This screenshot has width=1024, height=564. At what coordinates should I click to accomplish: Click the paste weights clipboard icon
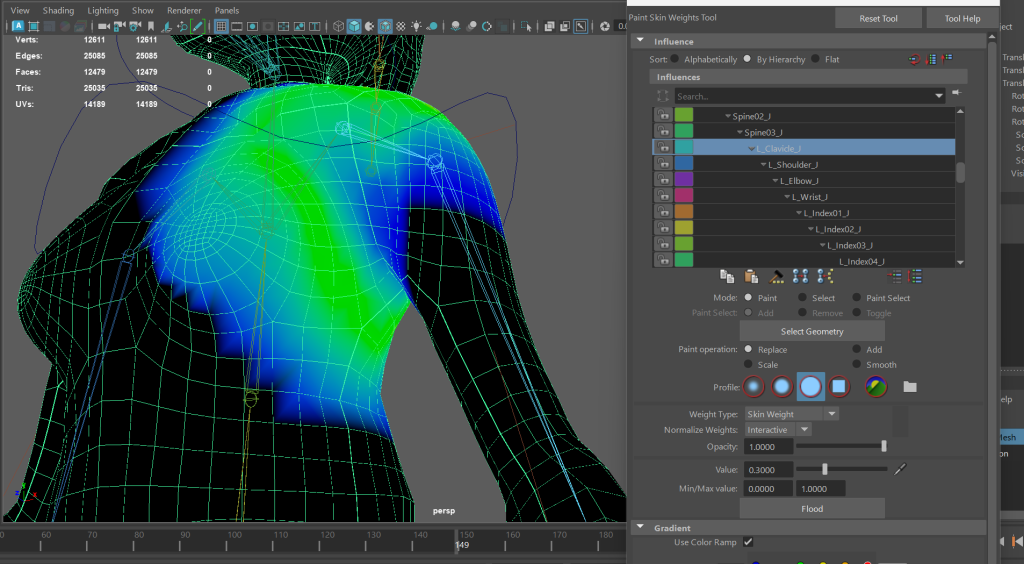752,276
